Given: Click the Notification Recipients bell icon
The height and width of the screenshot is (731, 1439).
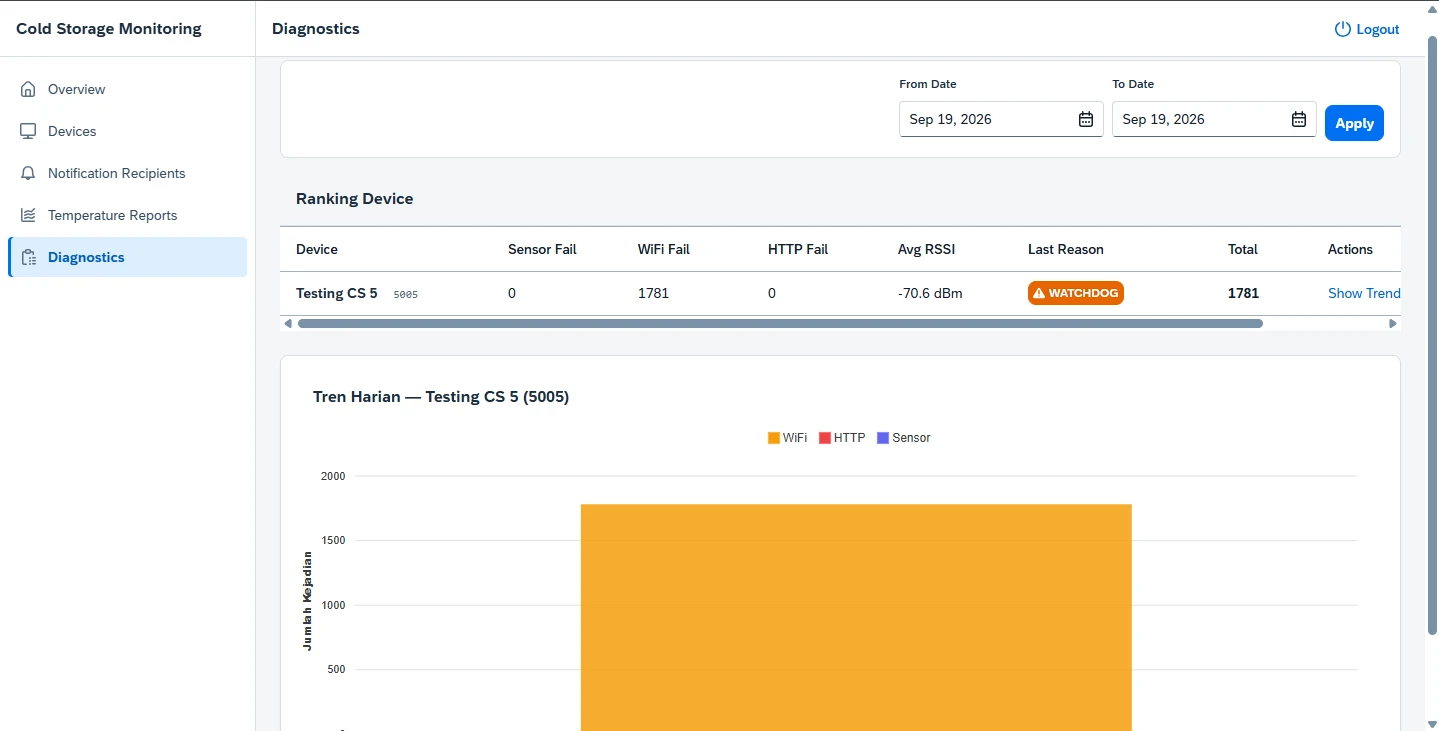Looking at the screenshot, I should 28,173.
